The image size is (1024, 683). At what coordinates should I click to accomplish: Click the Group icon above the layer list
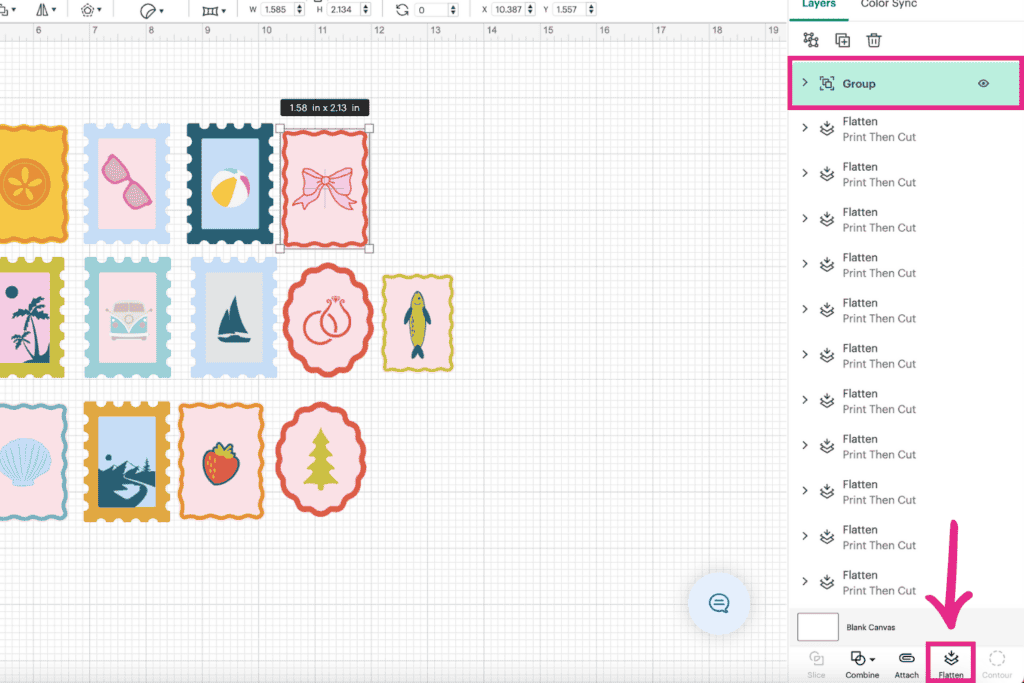click(x=811, y=40)
